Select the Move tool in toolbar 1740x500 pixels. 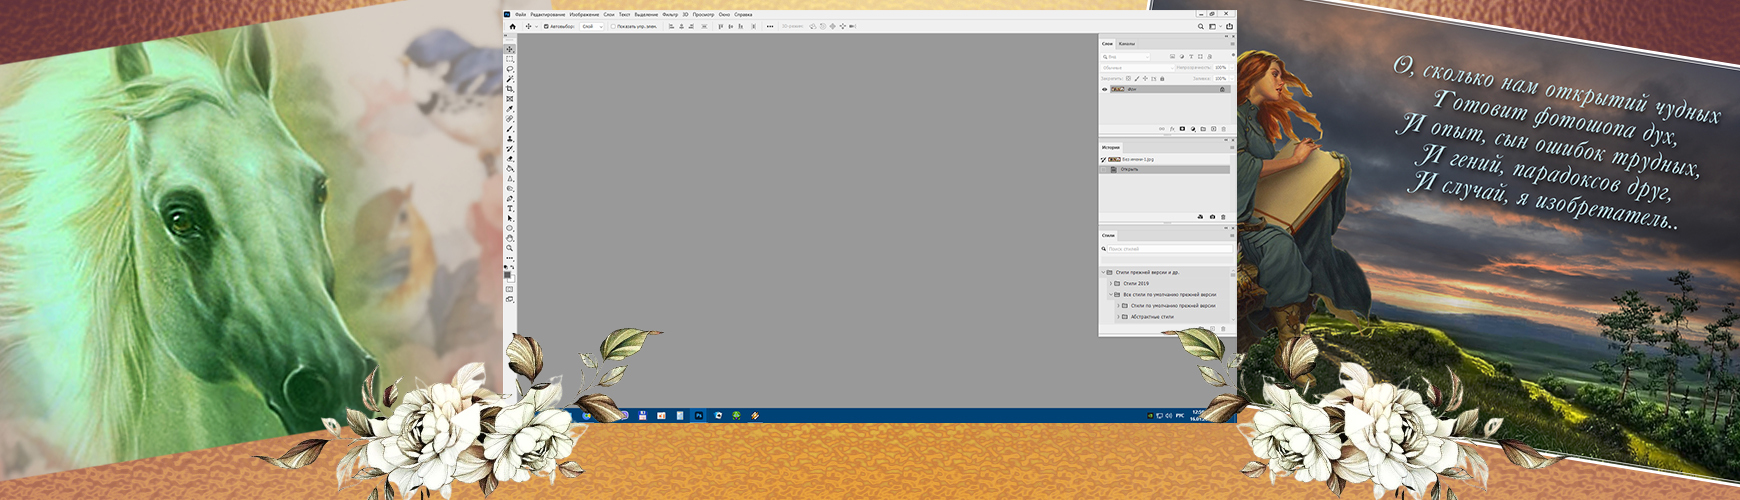[x=510, y=49]
